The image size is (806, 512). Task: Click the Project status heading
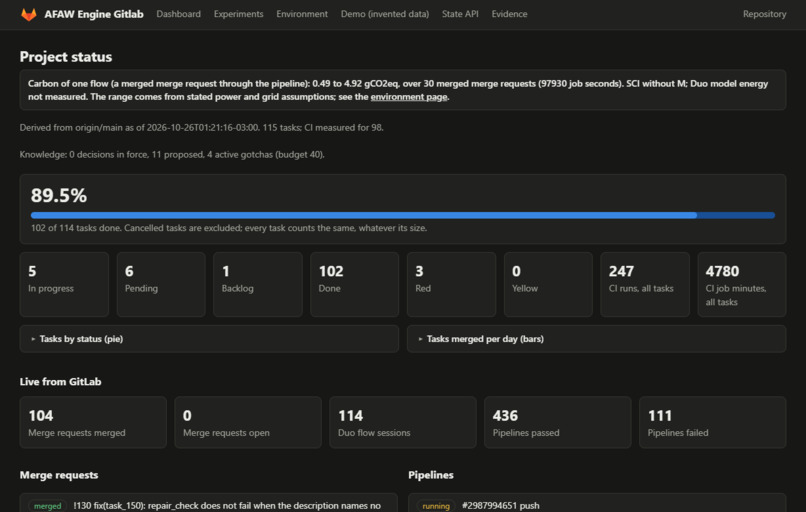coord(66,57)
